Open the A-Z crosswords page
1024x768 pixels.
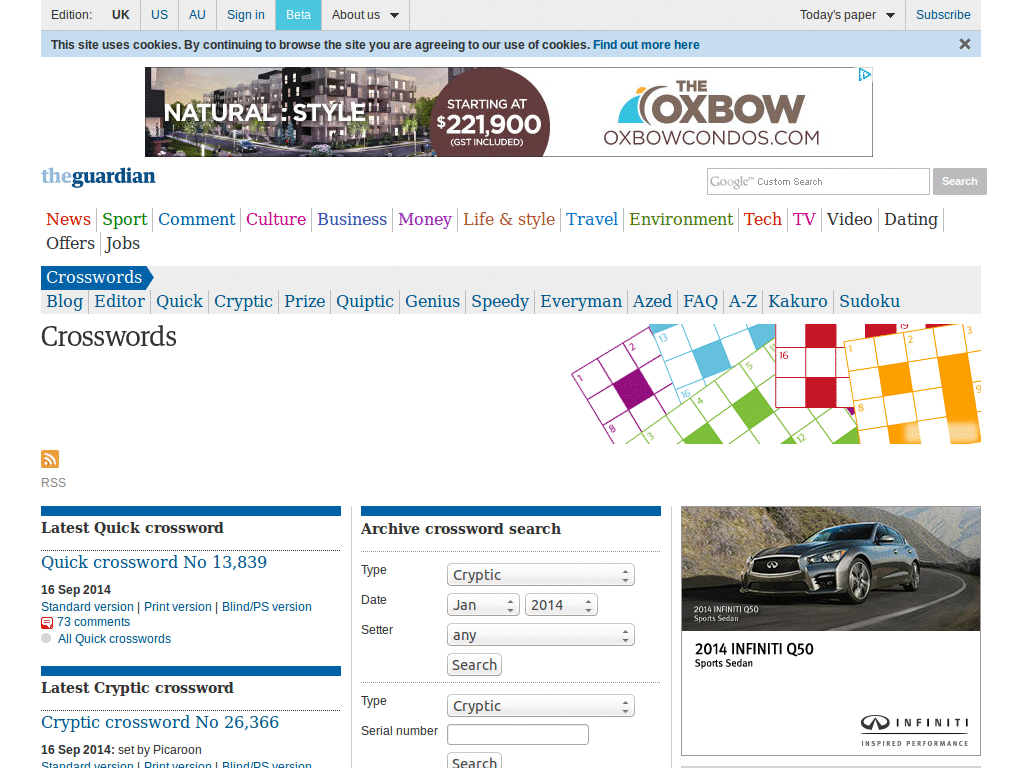coord(743,302)
